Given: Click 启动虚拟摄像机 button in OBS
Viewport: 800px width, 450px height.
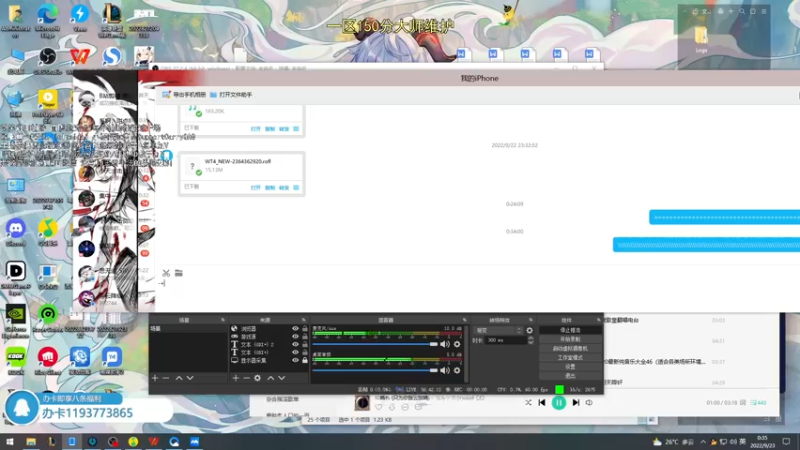Looking at the screenshot, I should click(x=570, y=348).
